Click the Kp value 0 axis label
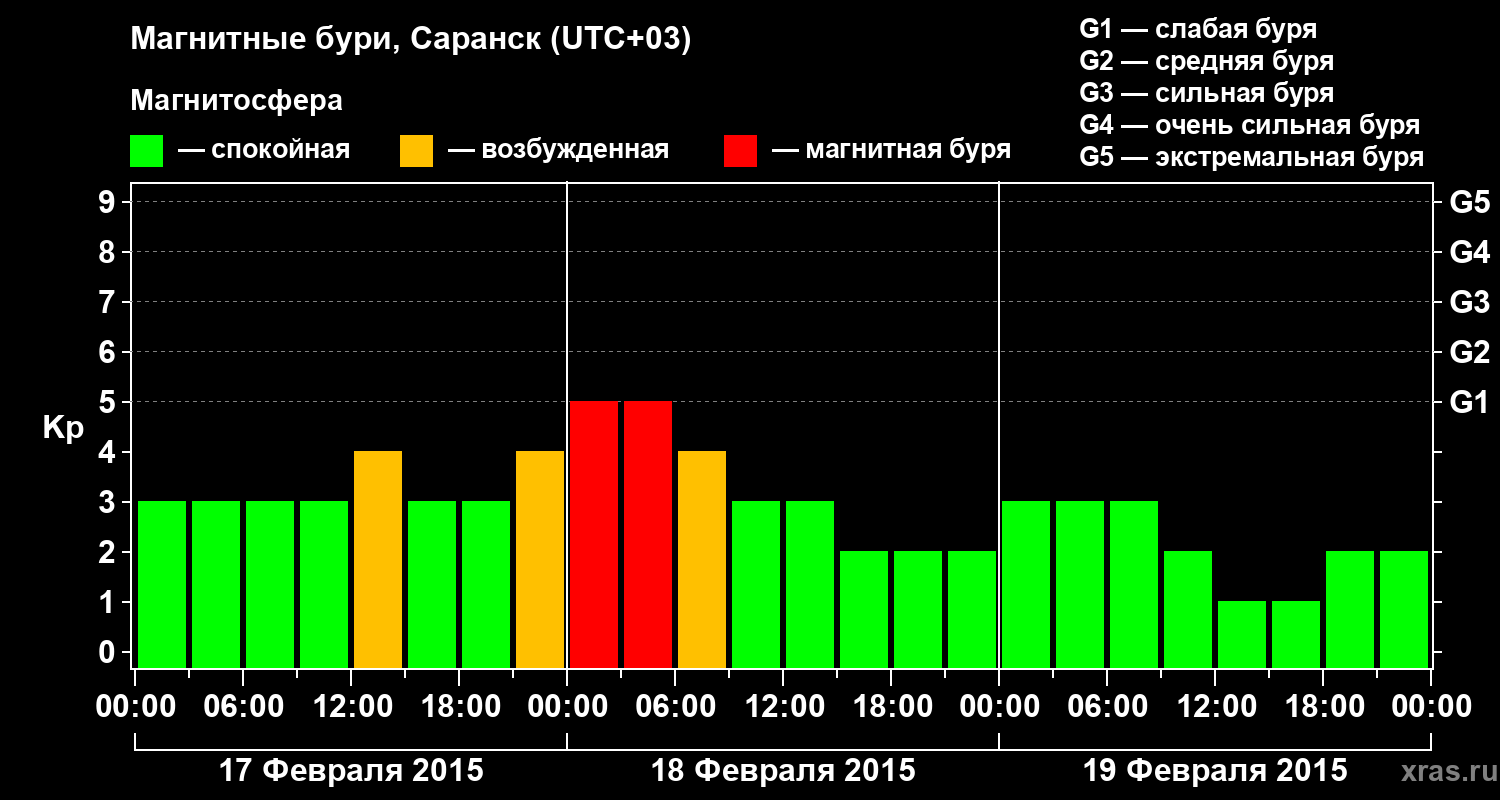Image resolution: width=1500 pixels, height=800 pixels. point(109,652)
